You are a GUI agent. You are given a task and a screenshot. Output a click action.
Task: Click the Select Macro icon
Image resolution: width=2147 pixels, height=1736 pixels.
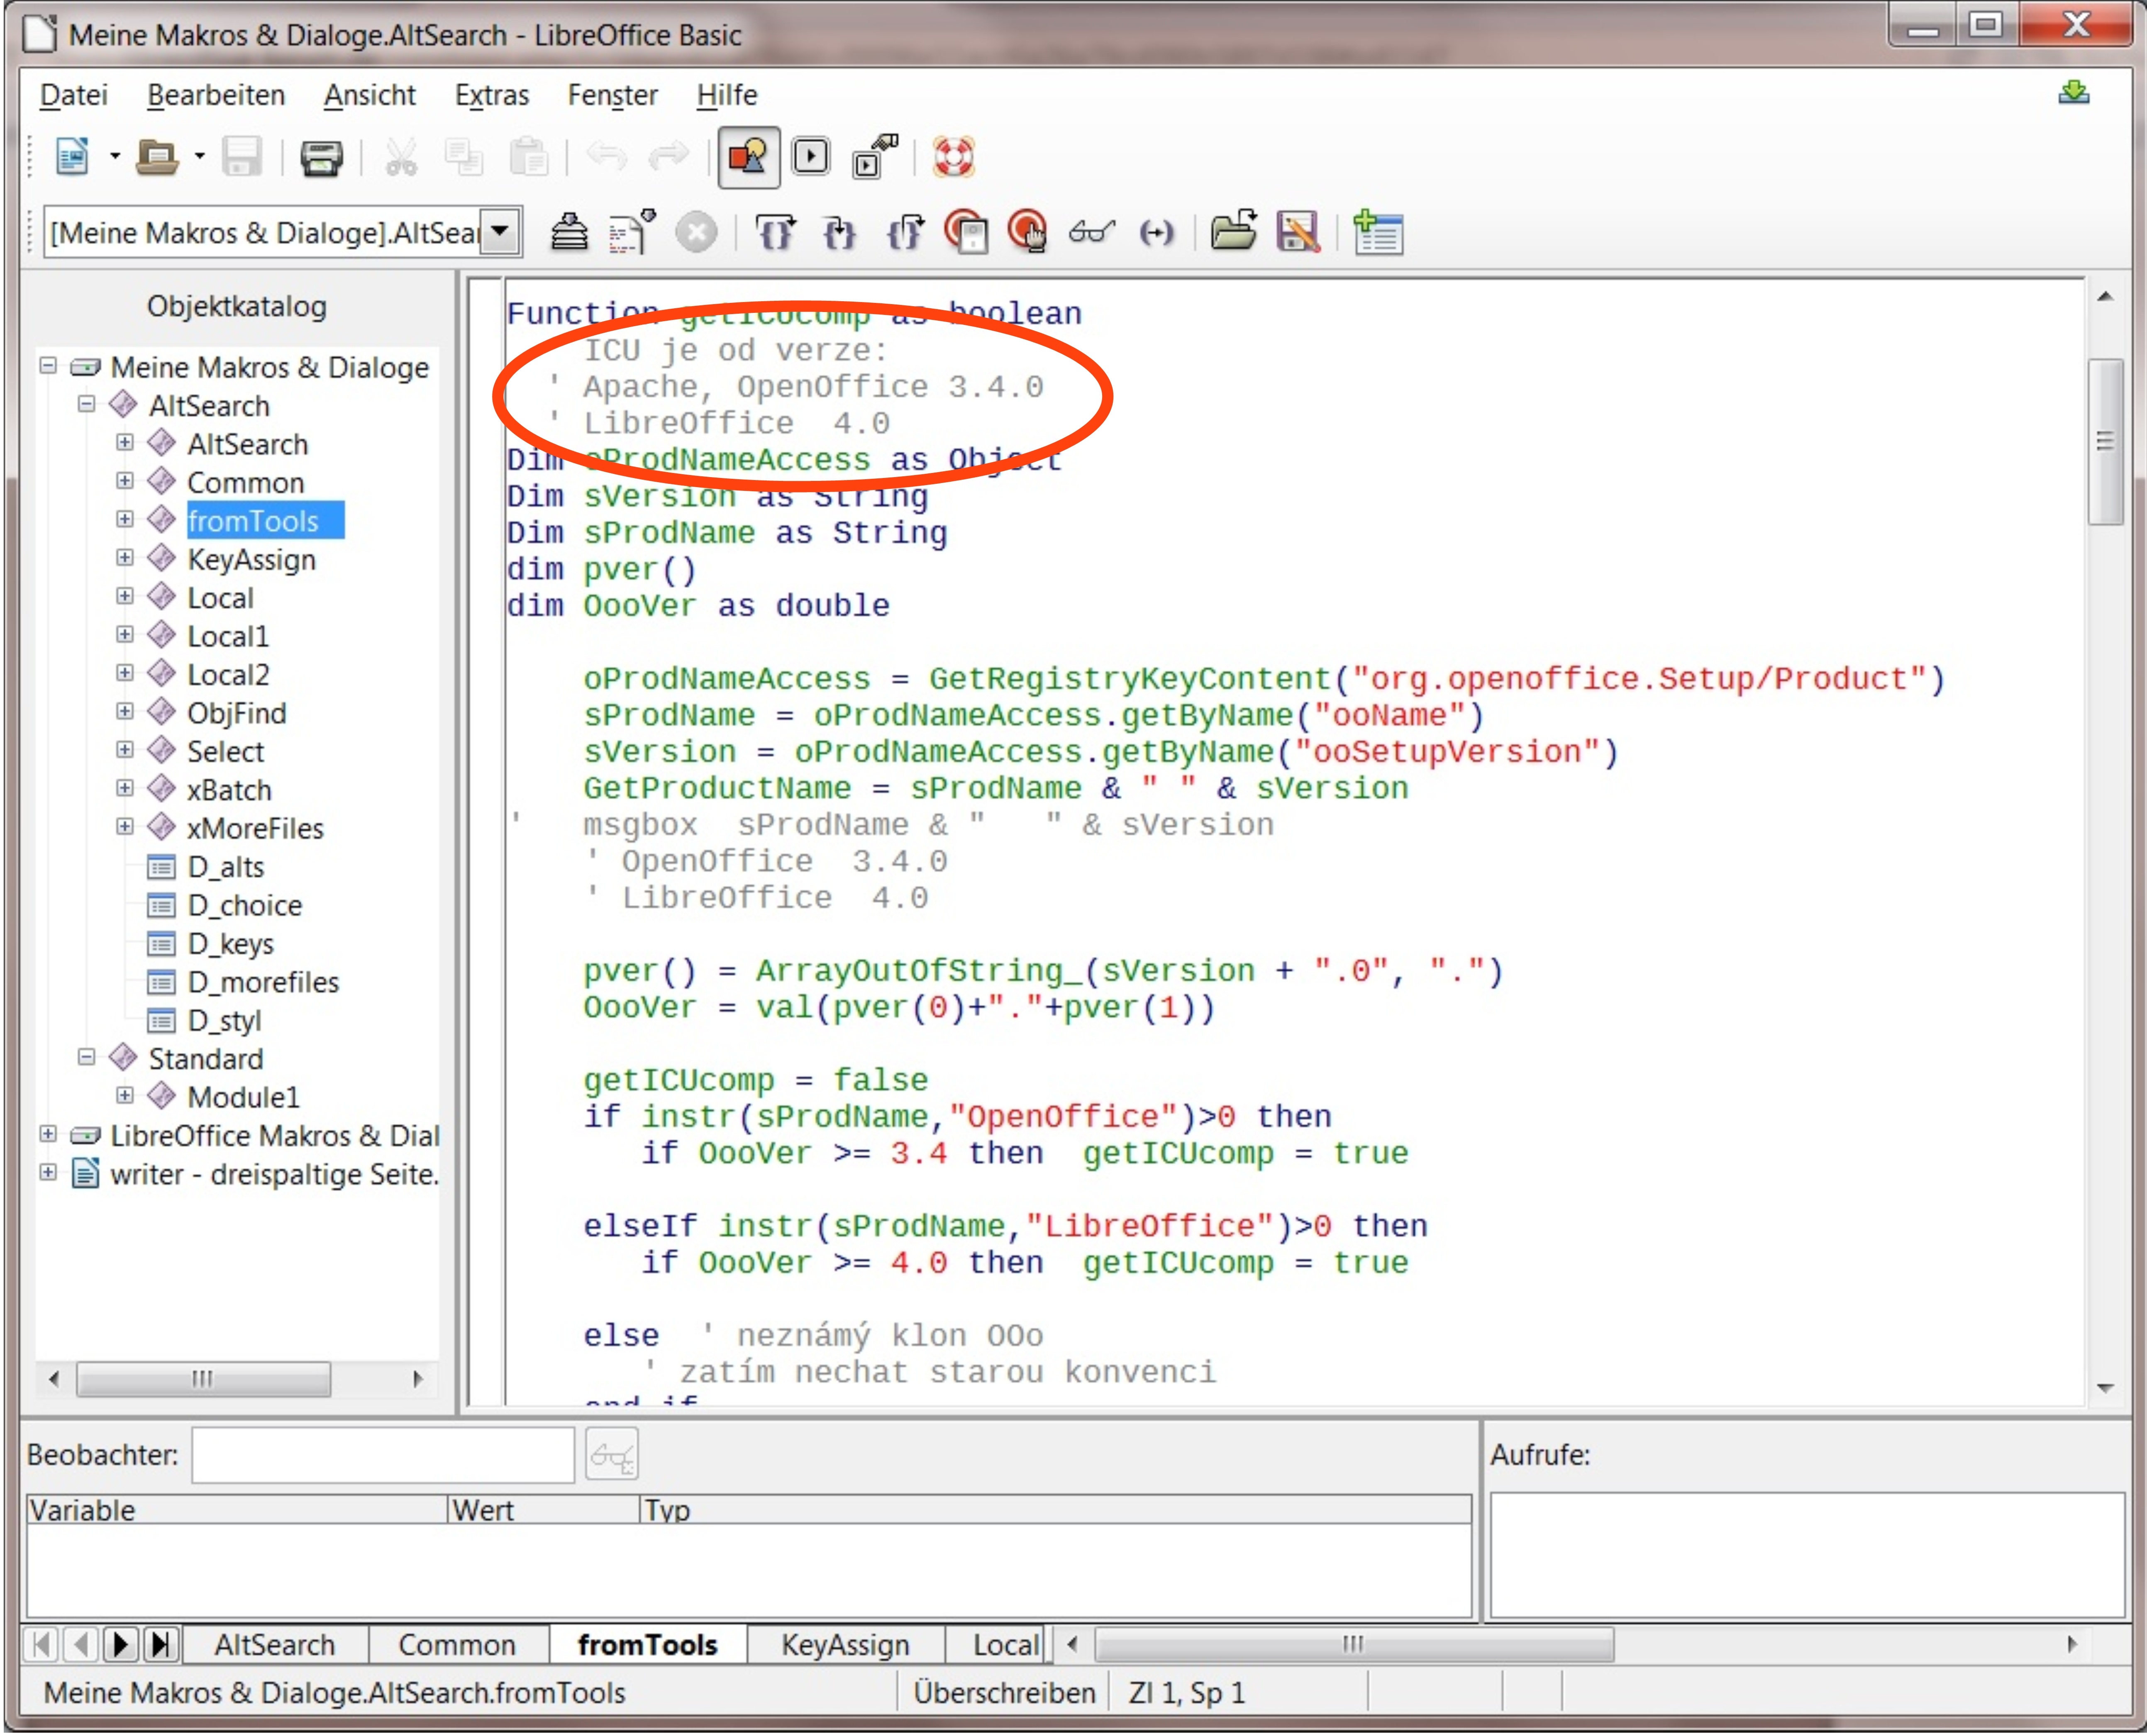[x=811, y=157]
